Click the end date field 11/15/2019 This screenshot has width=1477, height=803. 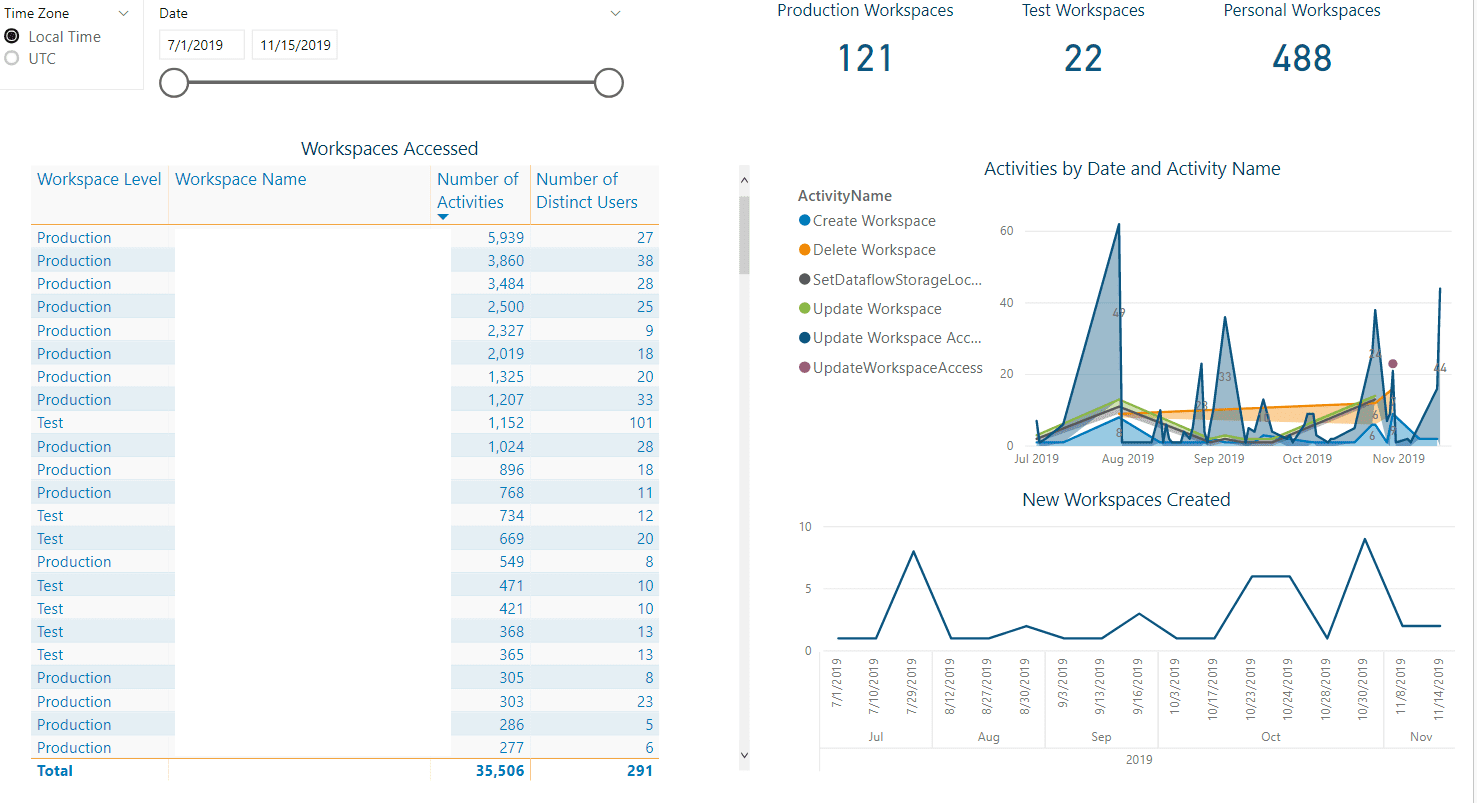point(295,45)
